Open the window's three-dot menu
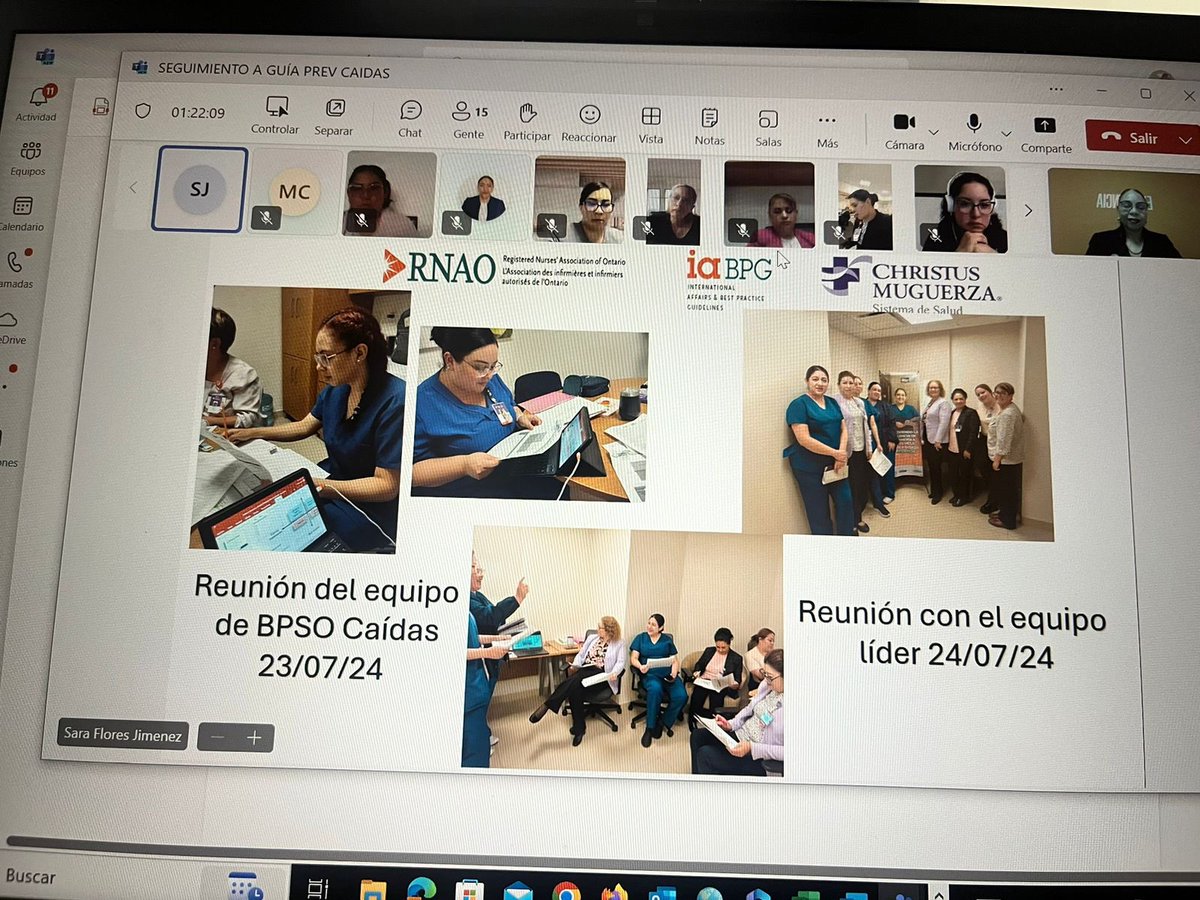 [x=1057, y=90]
